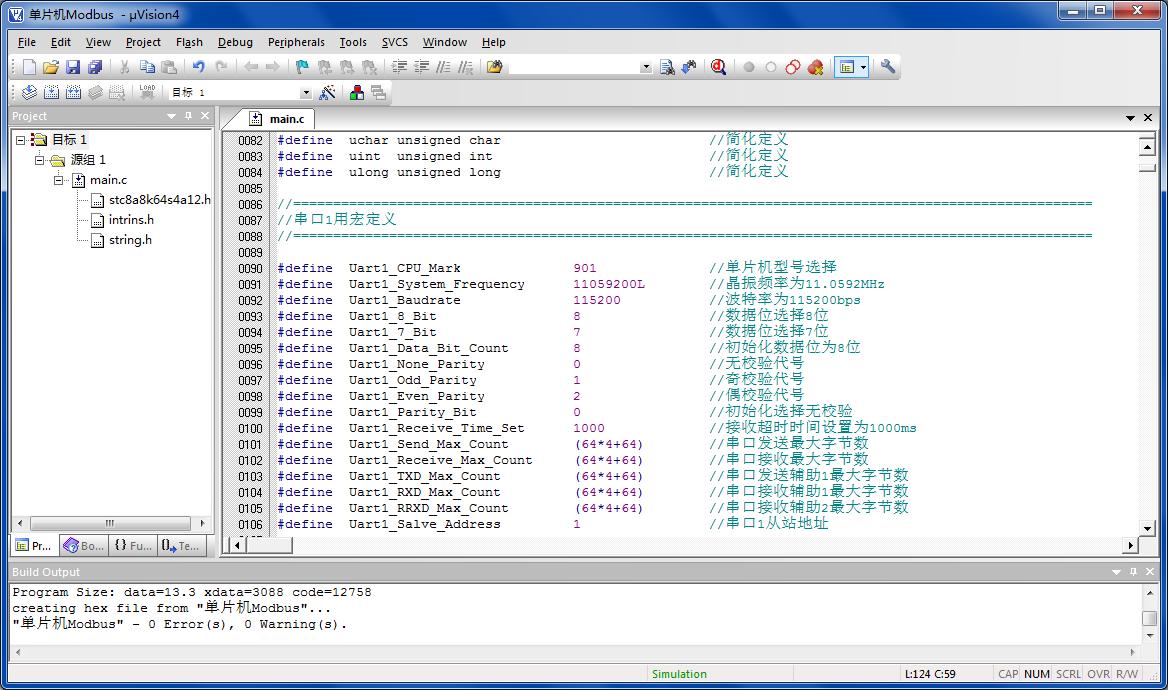Close the Build Output panel
Image resolution: width=1168 pixels, height=690 pixels.
[x=1149, y=572]
